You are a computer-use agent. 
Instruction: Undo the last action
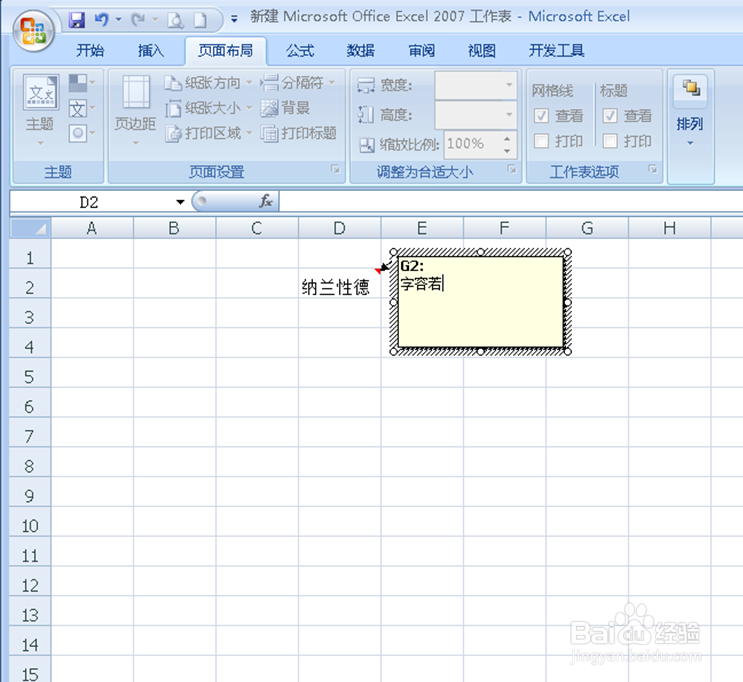point(101,20)
